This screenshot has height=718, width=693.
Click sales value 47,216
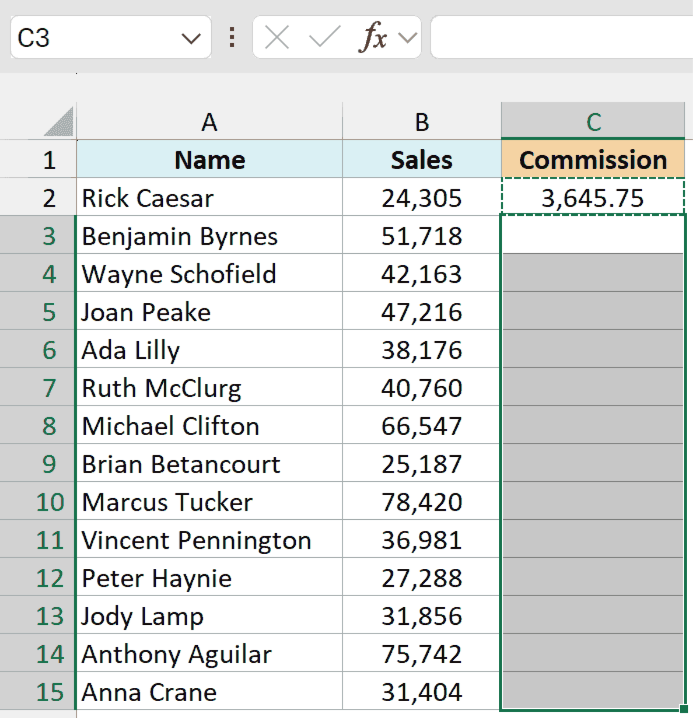point(422,311)
